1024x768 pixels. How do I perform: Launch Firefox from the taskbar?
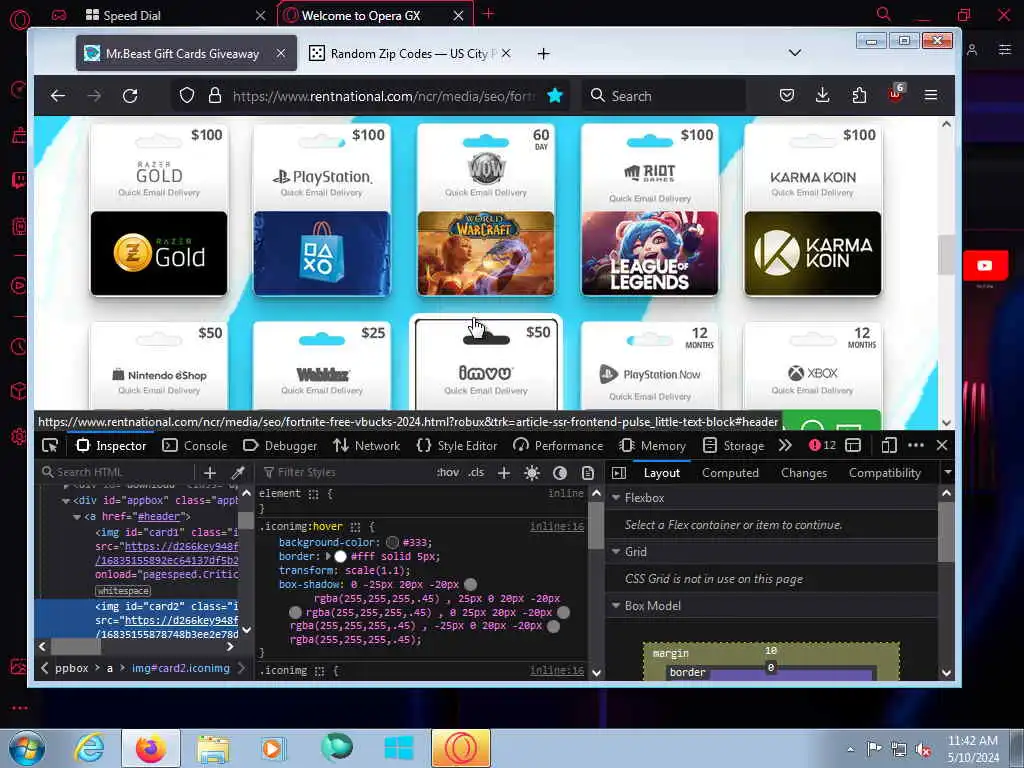click(x=151, y=748)
